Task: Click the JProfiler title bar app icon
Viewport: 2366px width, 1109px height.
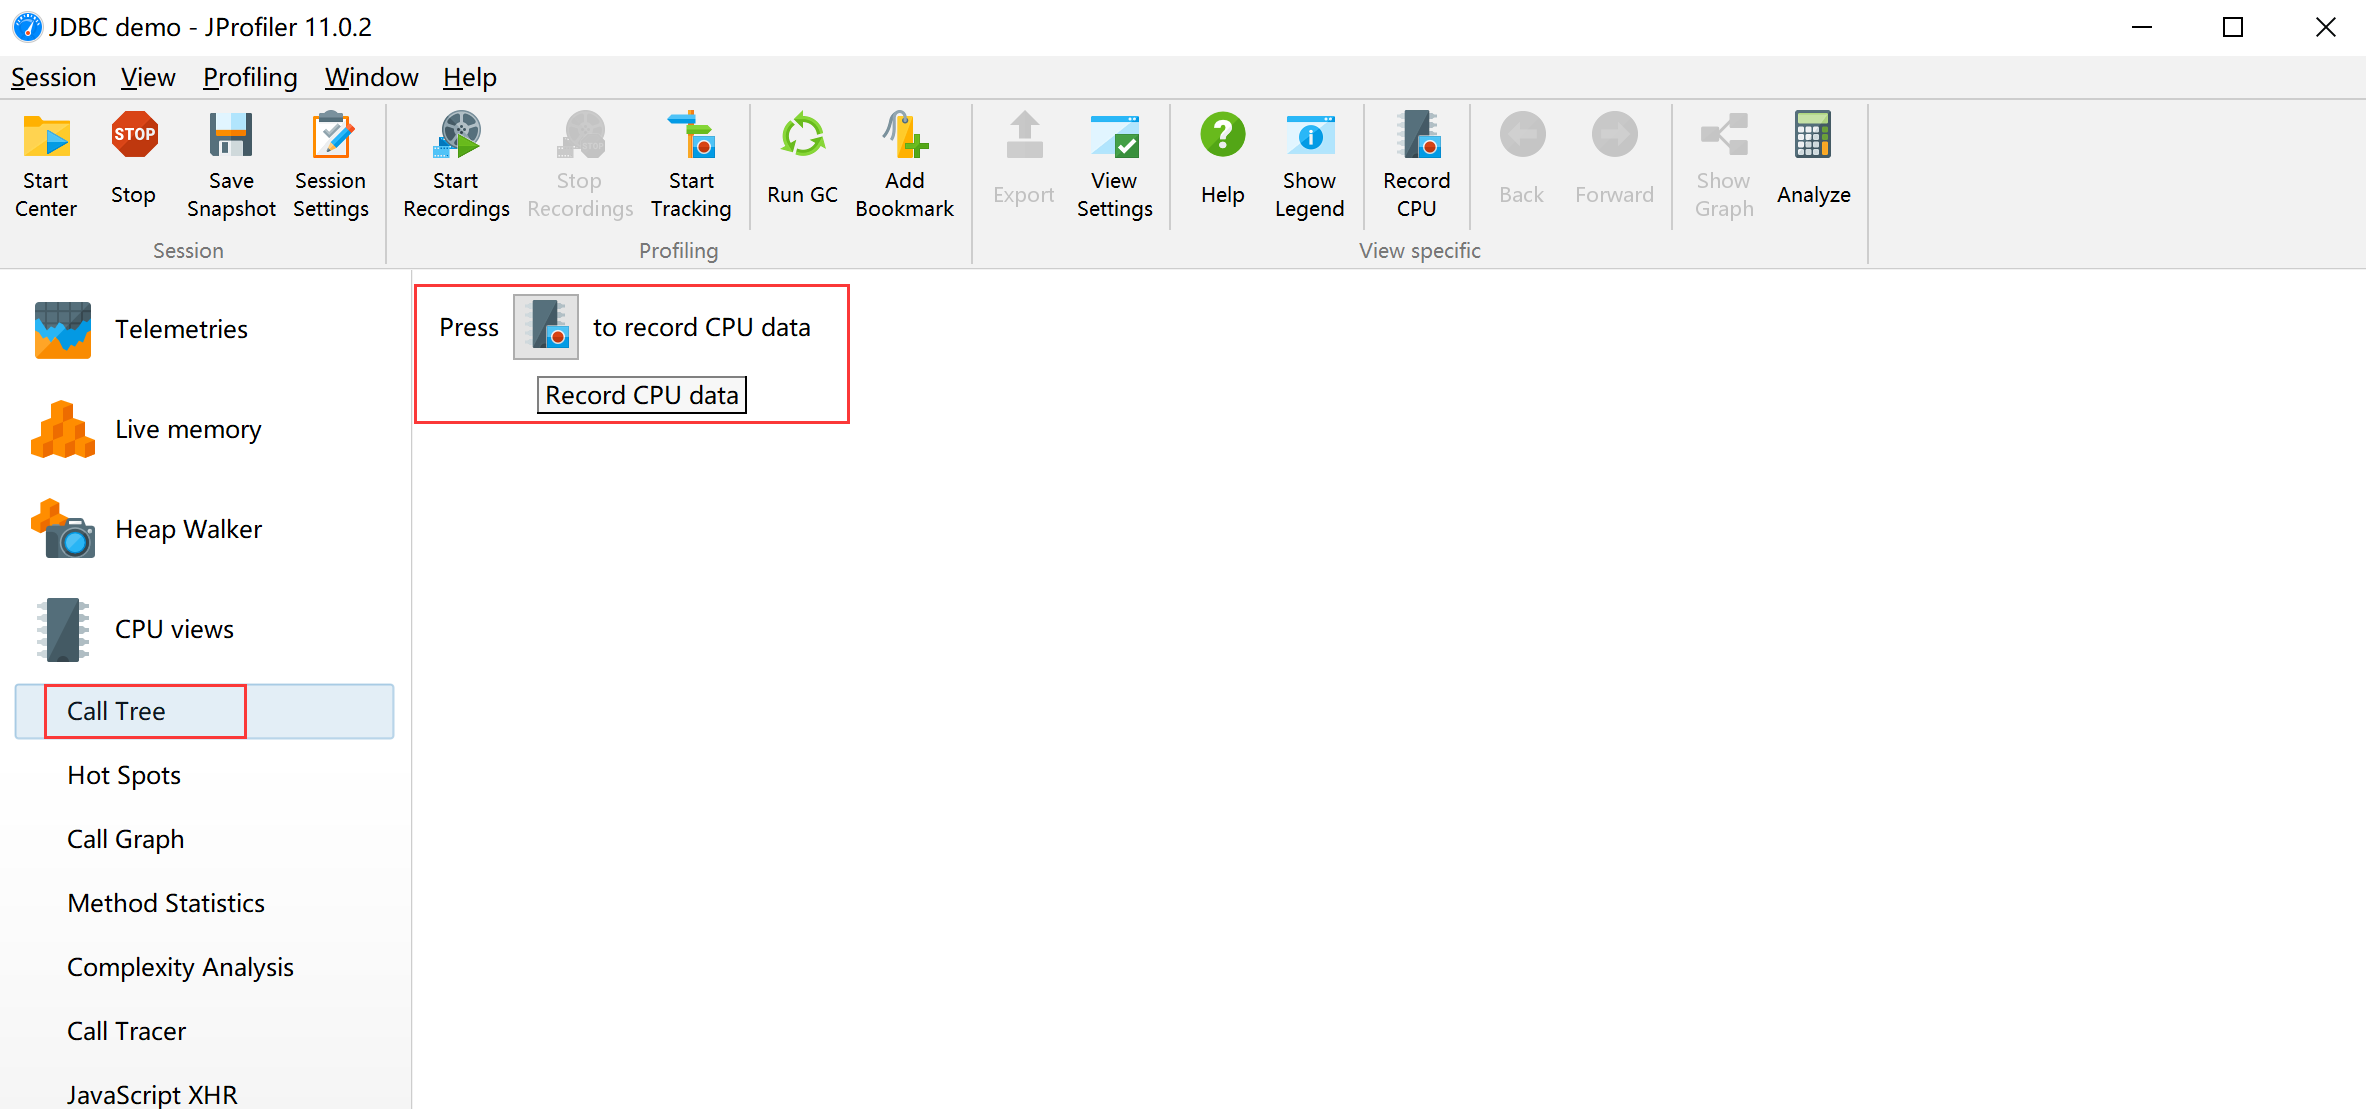Action: [27, 27]
